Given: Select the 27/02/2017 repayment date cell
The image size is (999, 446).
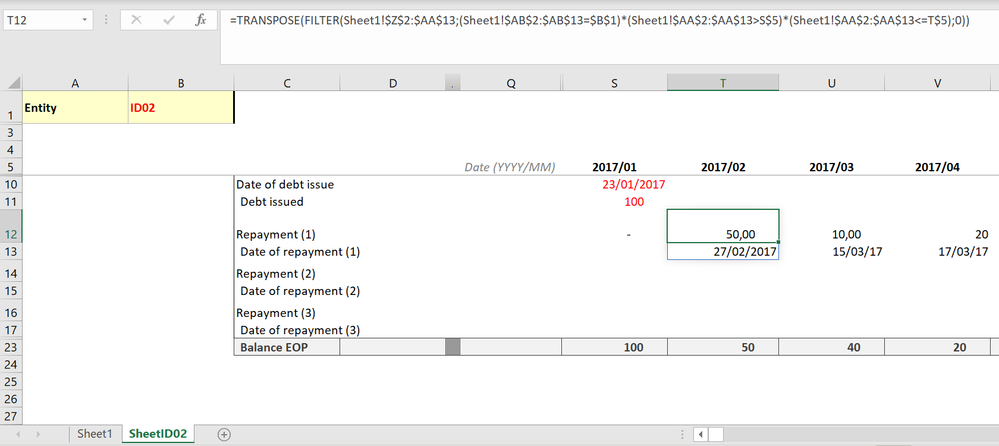Looking at the screenshot, I should 722,252.
